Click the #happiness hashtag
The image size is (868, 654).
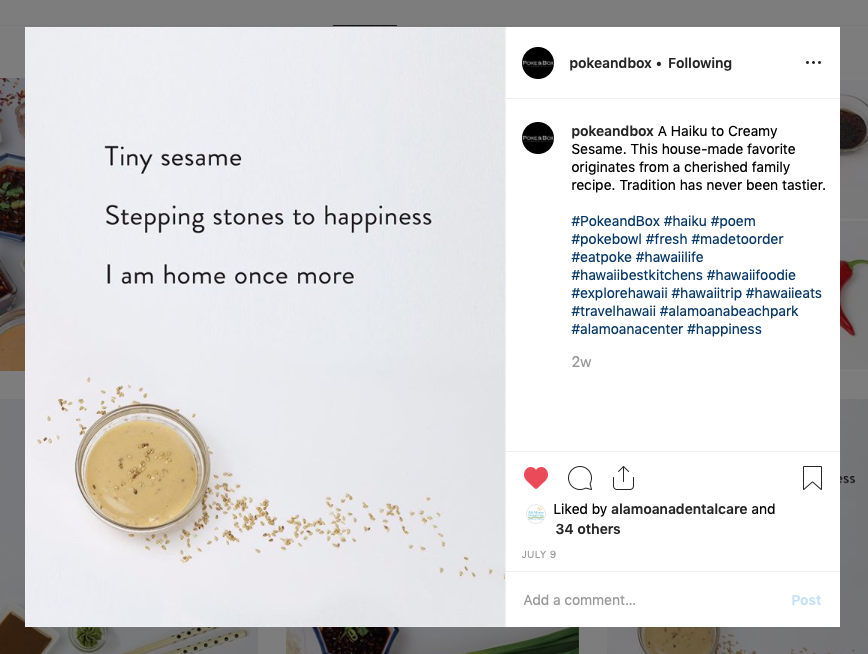click(724, 329)
